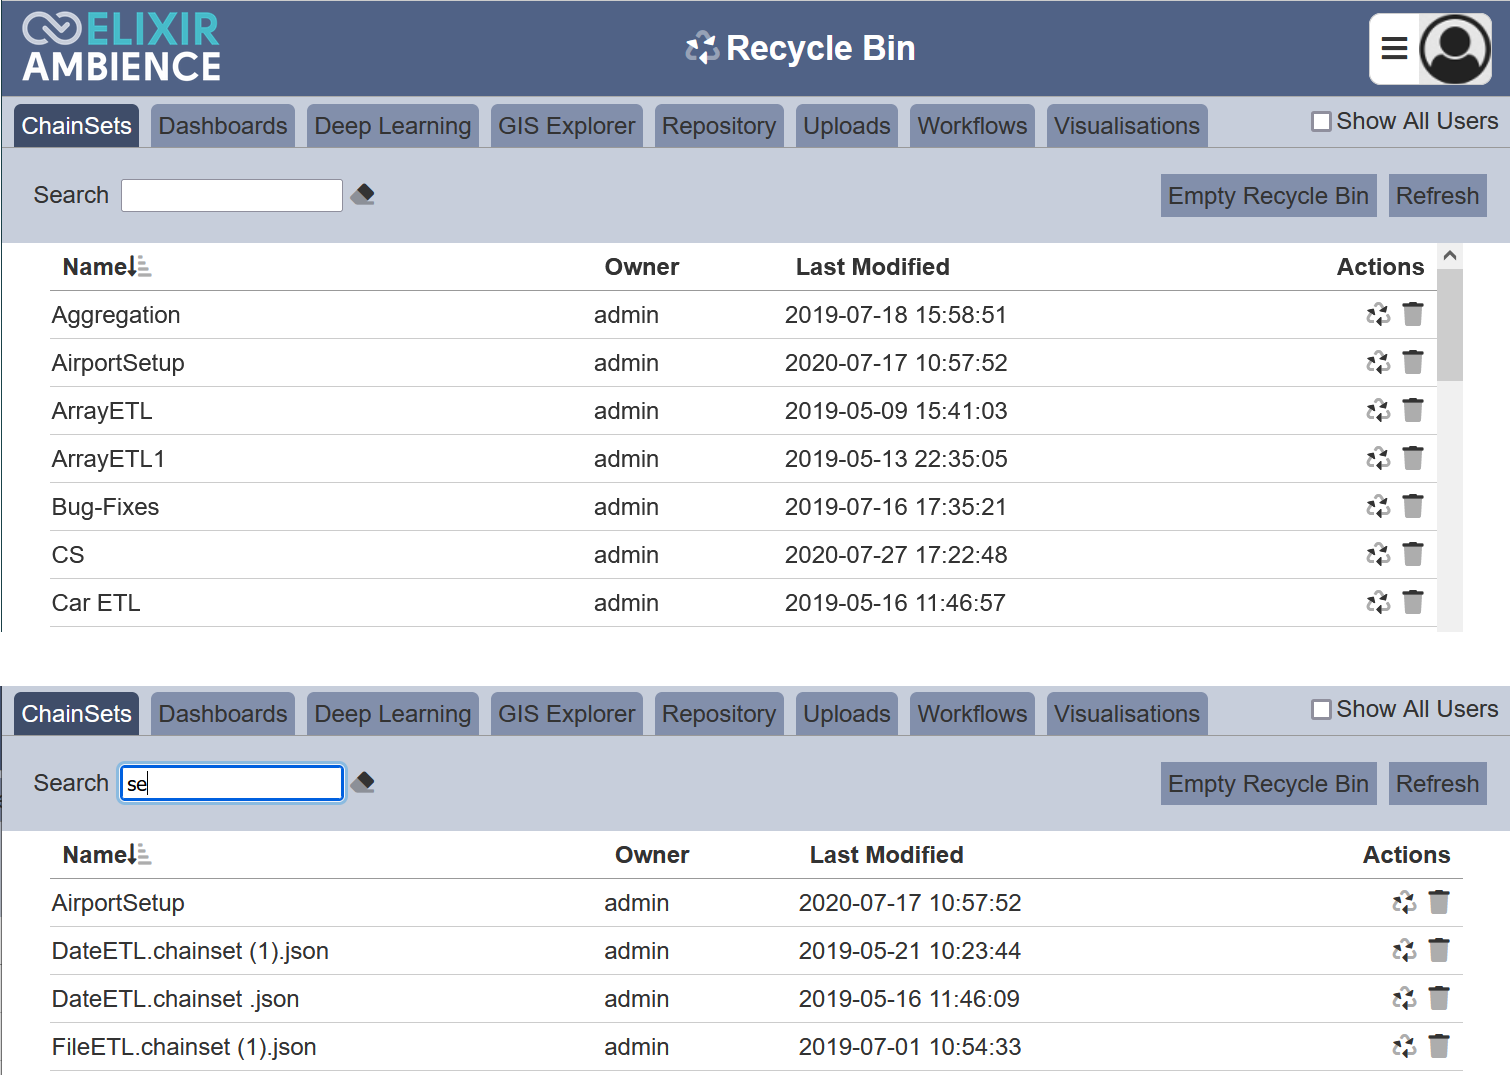The image size is (1510, 1075).
Task: Click Refresh above the unfiltered list
Action: [1437, 196]
